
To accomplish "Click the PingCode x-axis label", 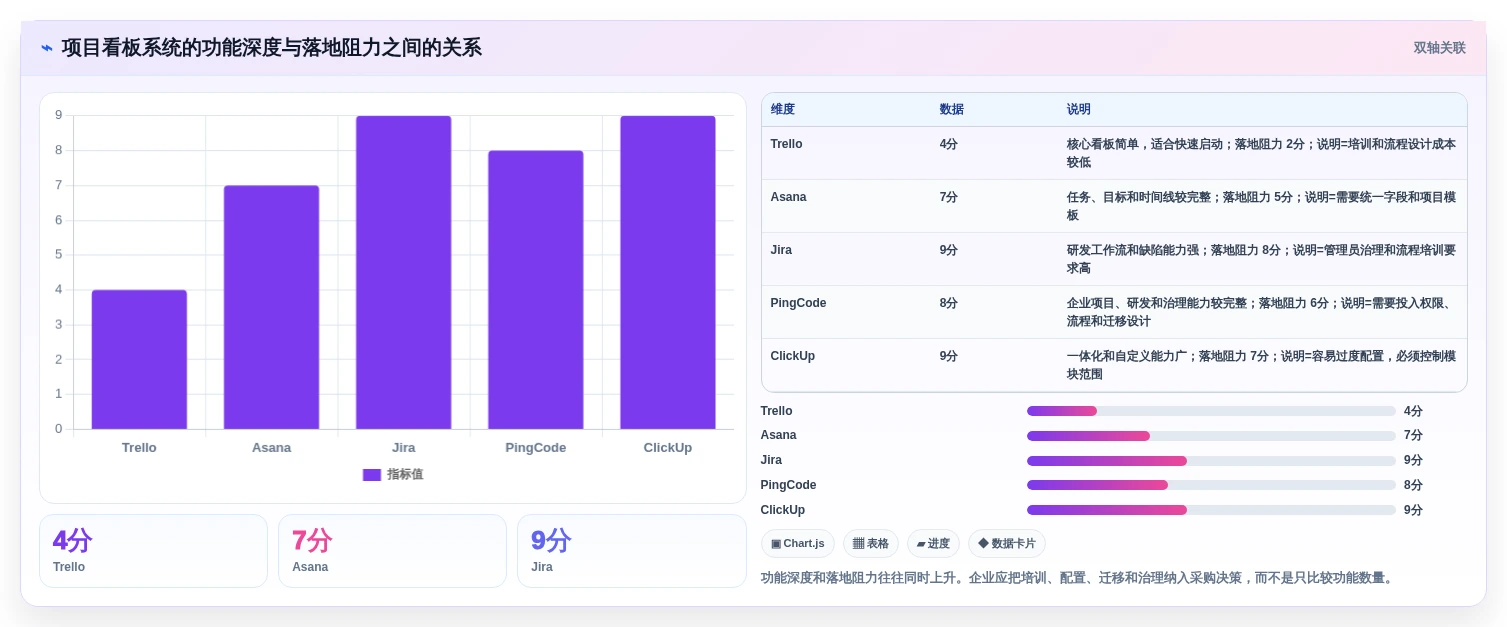I will coord(535,448).
